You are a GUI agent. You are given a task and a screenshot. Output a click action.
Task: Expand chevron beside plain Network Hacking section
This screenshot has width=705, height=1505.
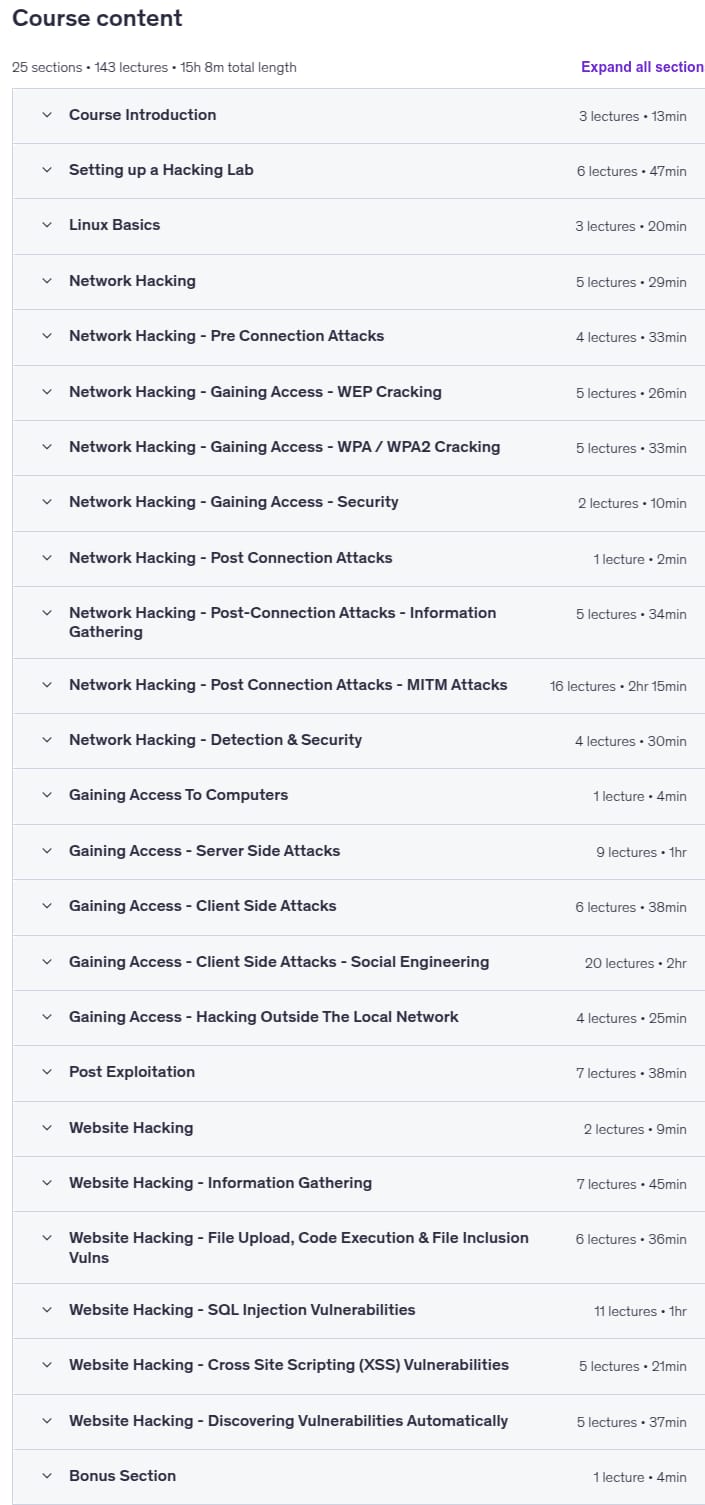coord(46,281)
